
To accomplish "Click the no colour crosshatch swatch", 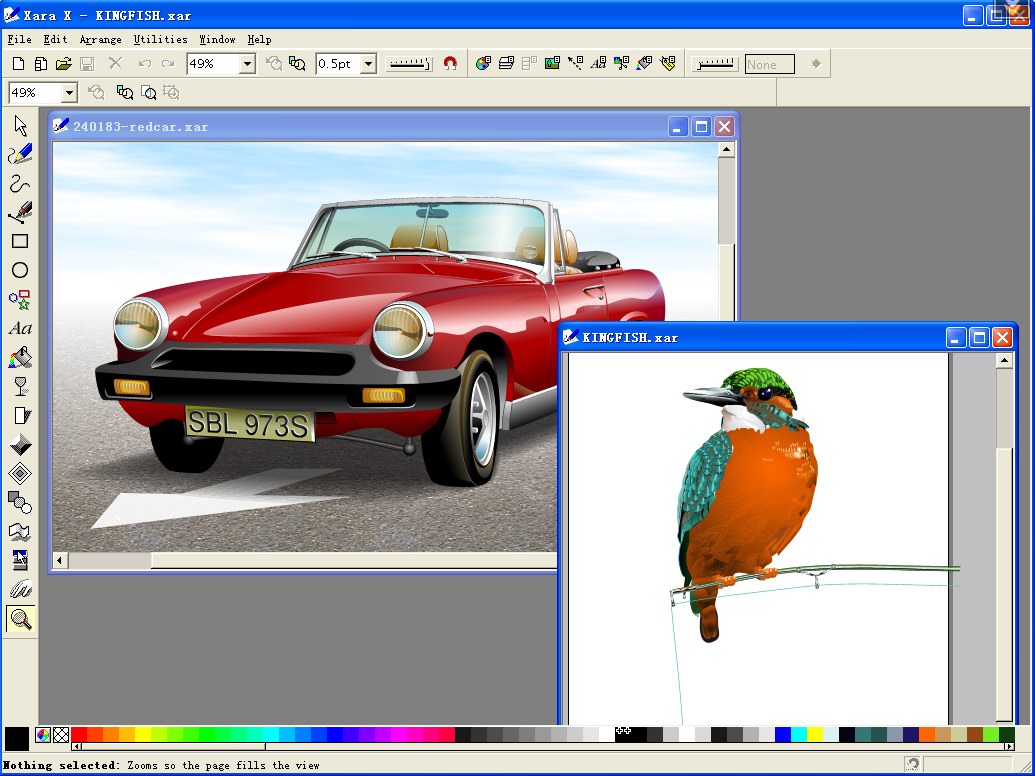I will (61, 734).
